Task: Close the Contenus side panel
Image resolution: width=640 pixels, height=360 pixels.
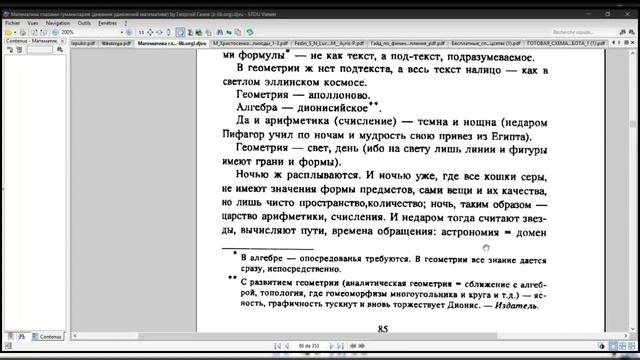Action: (x=62, y=41)
